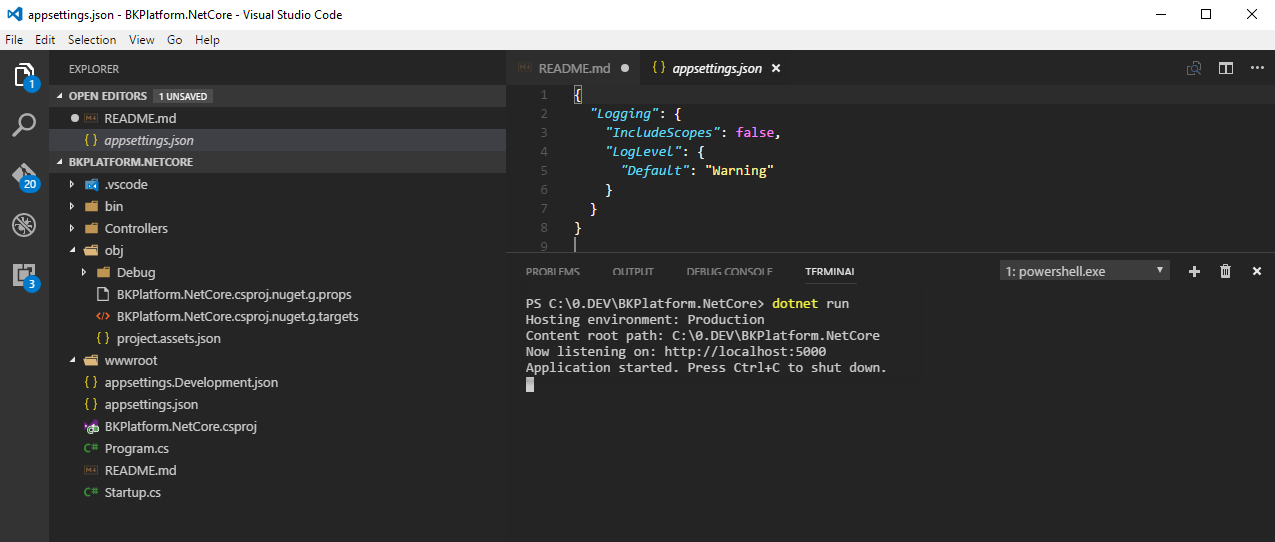This screenshot has width=1275, height=542.
Task: Open the Search view in activity bar
Action: [24, 125]
